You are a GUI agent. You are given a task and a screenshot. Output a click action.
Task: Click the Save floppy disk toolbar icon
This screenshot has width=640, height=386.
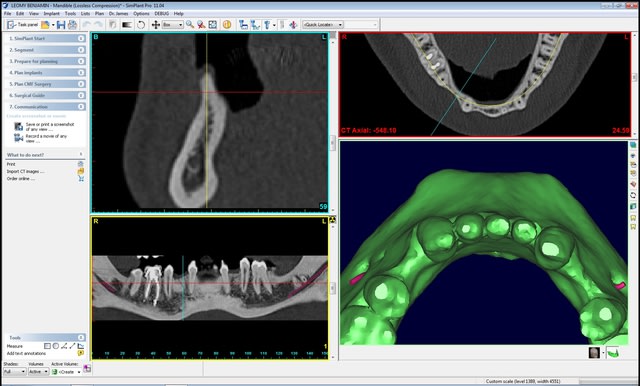[x=61, y=25]
